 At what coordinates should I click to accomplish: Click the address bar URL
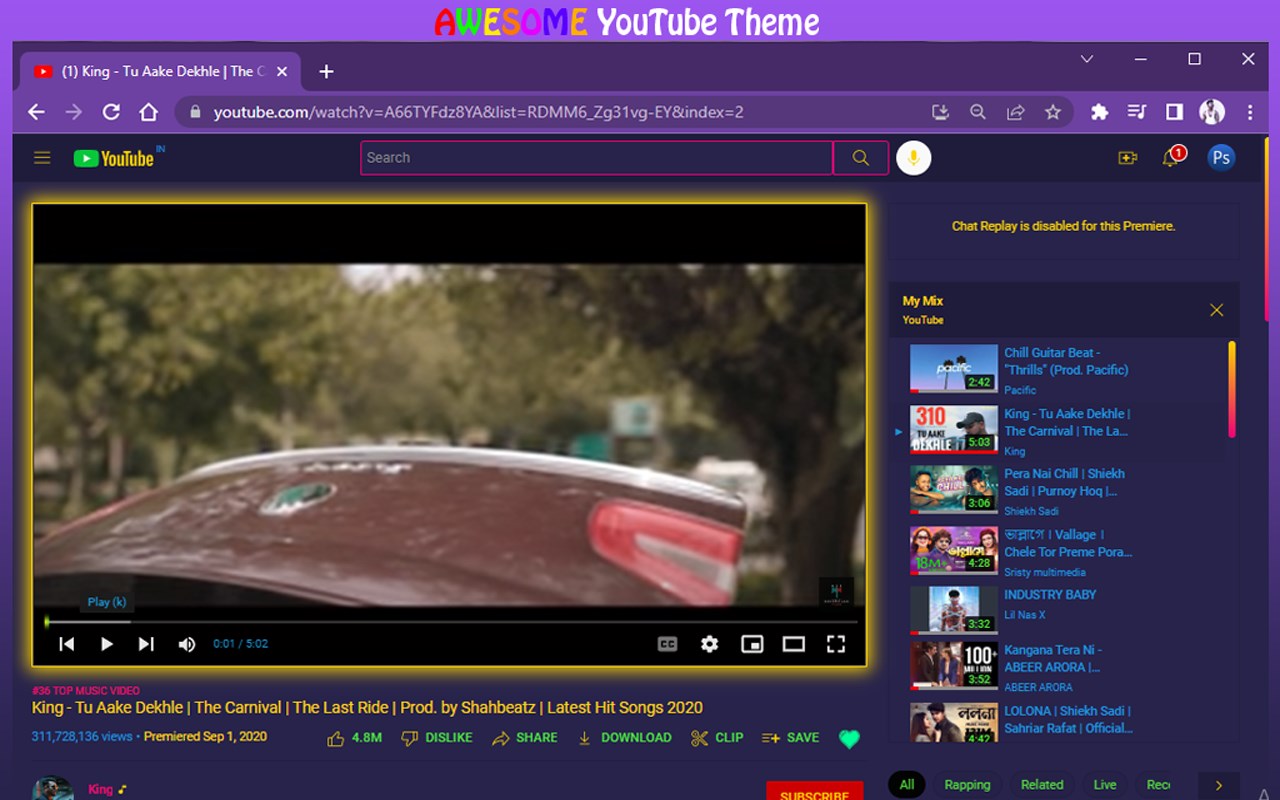(478, 112)
